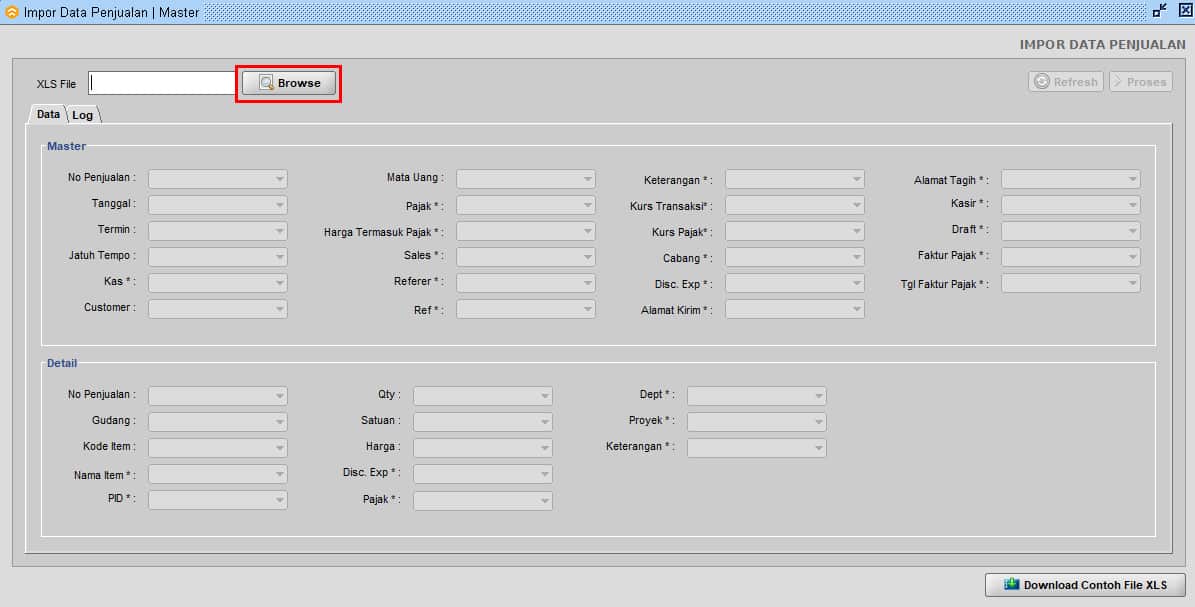Open the Alamat Tagih dropdown
The height and width of the screenshot is (607, 1195).
1071,179
